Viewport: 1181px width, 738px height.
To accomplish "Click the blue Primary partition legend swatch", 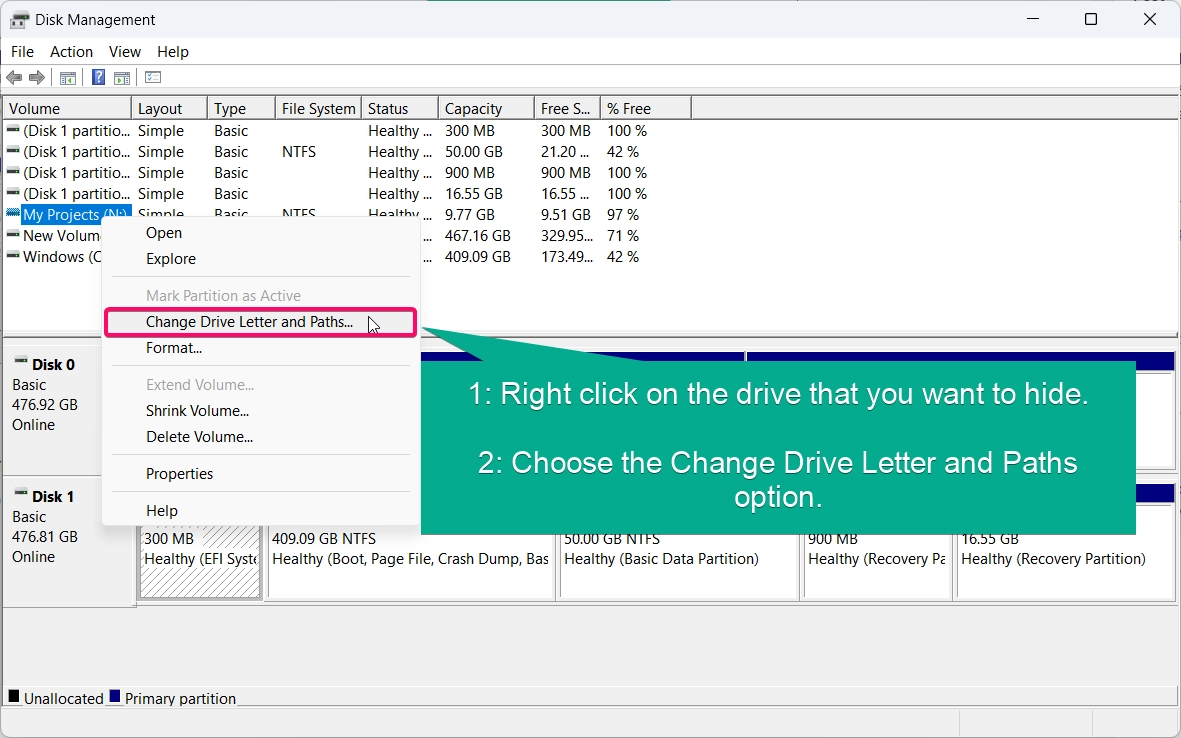I will 115,697.
